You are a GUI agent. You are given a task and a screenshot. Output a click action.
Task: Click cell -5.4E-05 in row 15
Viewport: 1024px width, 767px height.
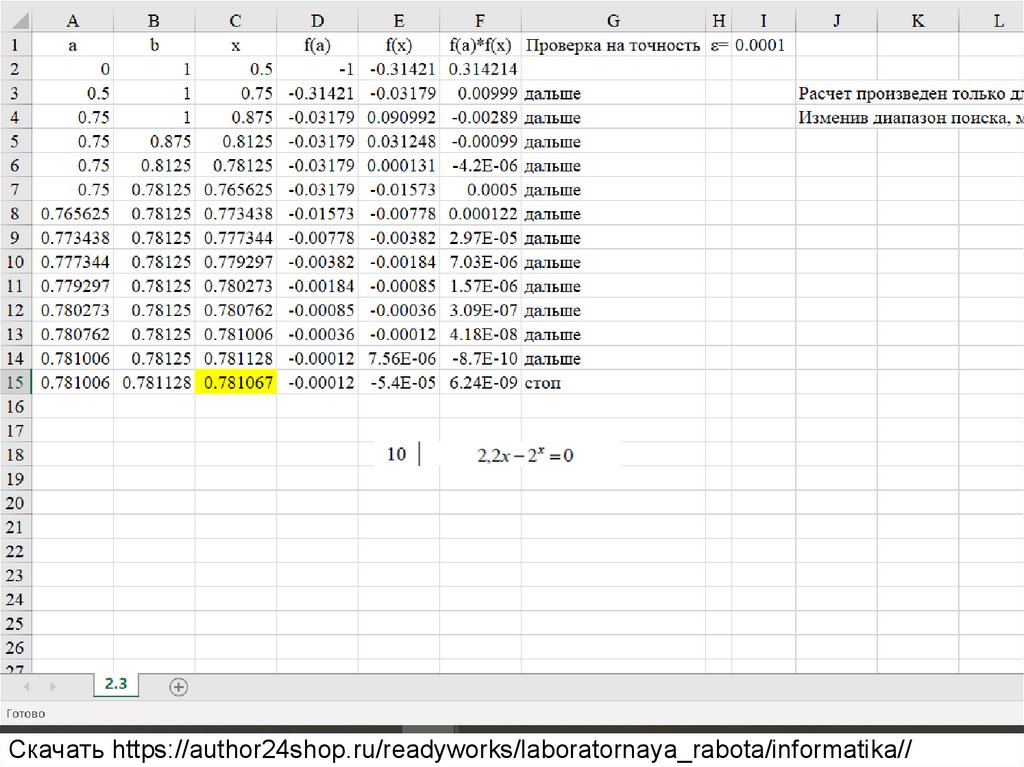click(399, 382)
